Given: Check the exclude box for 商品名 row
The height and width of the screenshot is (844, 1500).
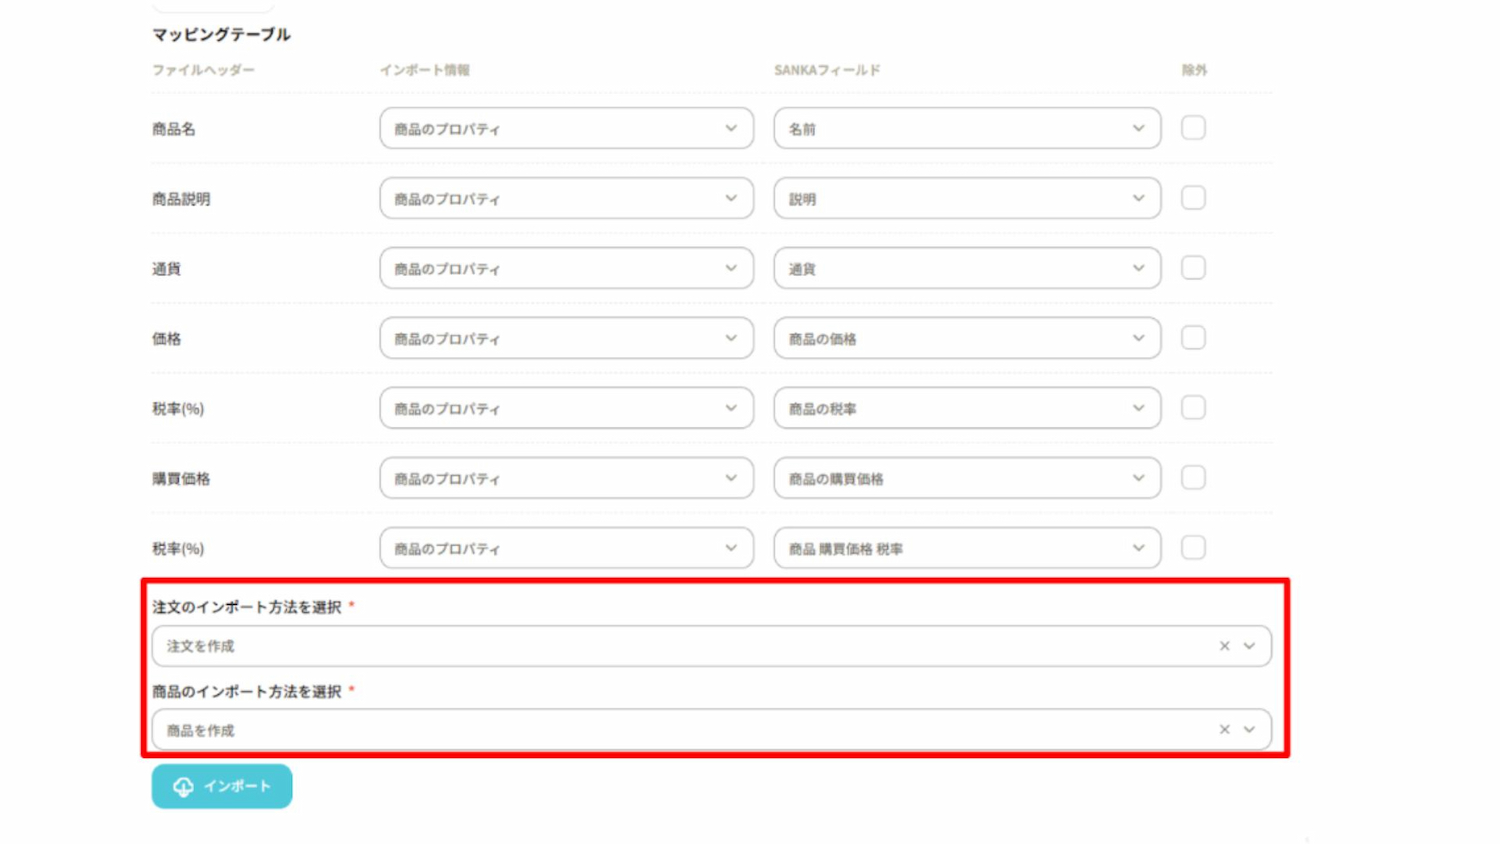Looking at the screenshot, I should click(x=1193, y=128).
